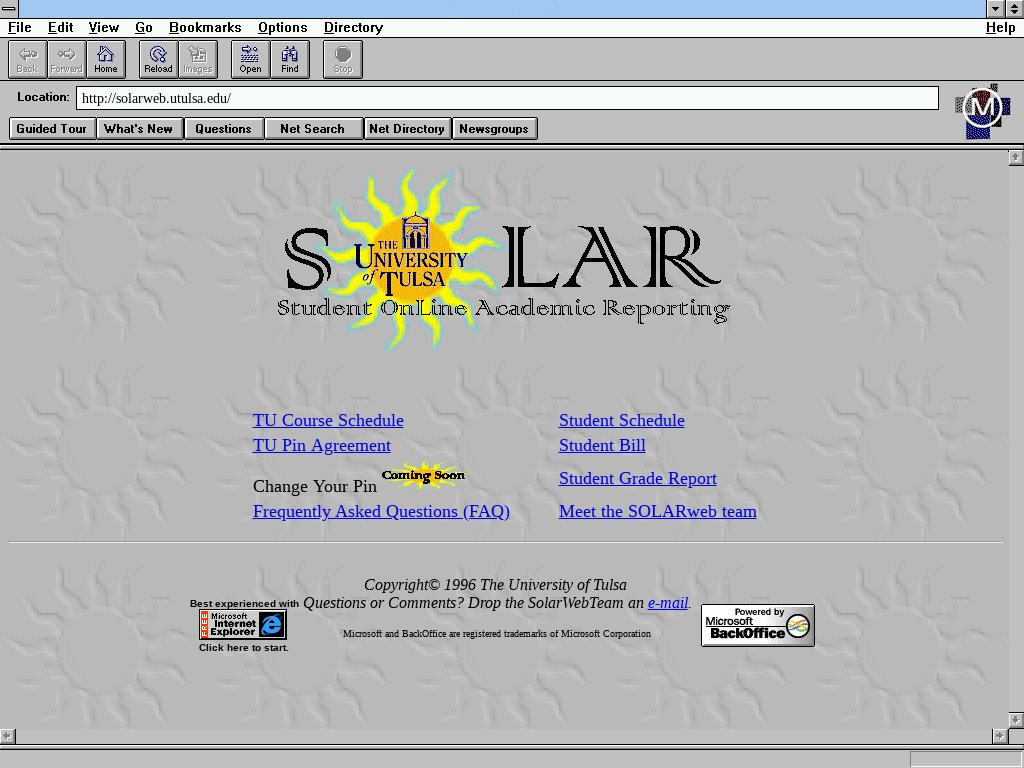The image size is (1024, 768).
Task: Click the Location URL field
Action: tap(507, 98)
